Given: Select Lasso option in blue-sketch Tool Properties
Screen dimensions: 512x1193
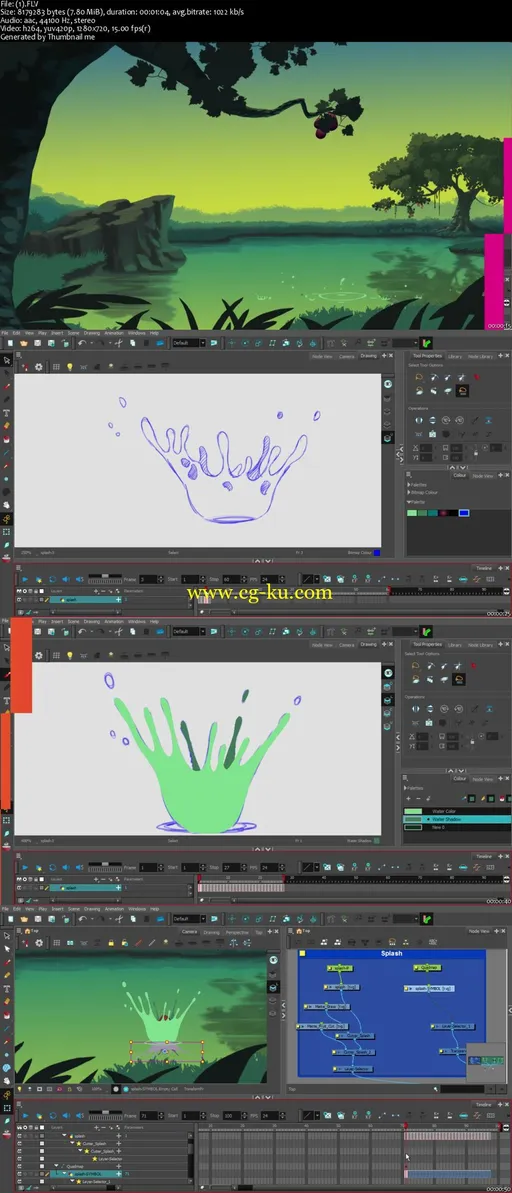Looking at the screenshot, I should point(419,376).
